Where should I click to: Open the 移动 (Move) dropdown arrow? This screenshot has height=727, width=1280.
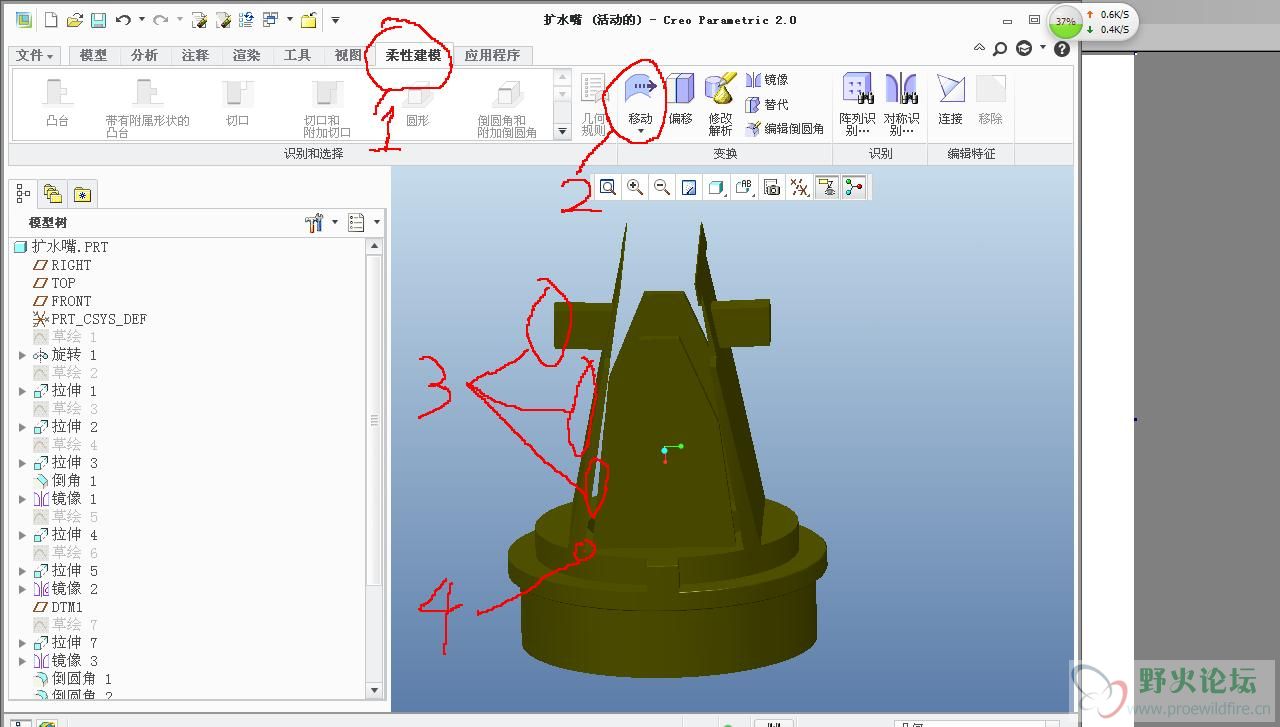[640, 131]
